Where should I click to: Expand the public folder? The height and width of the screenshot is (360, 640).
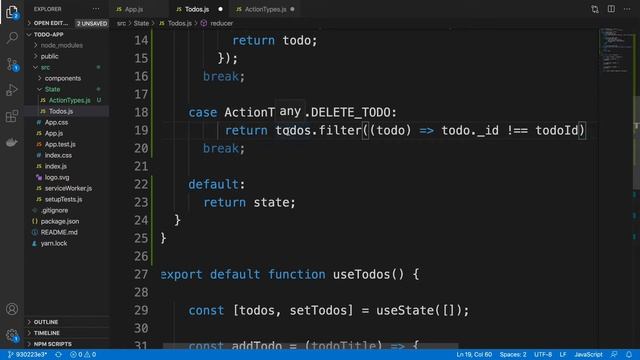tap(49, 56)
